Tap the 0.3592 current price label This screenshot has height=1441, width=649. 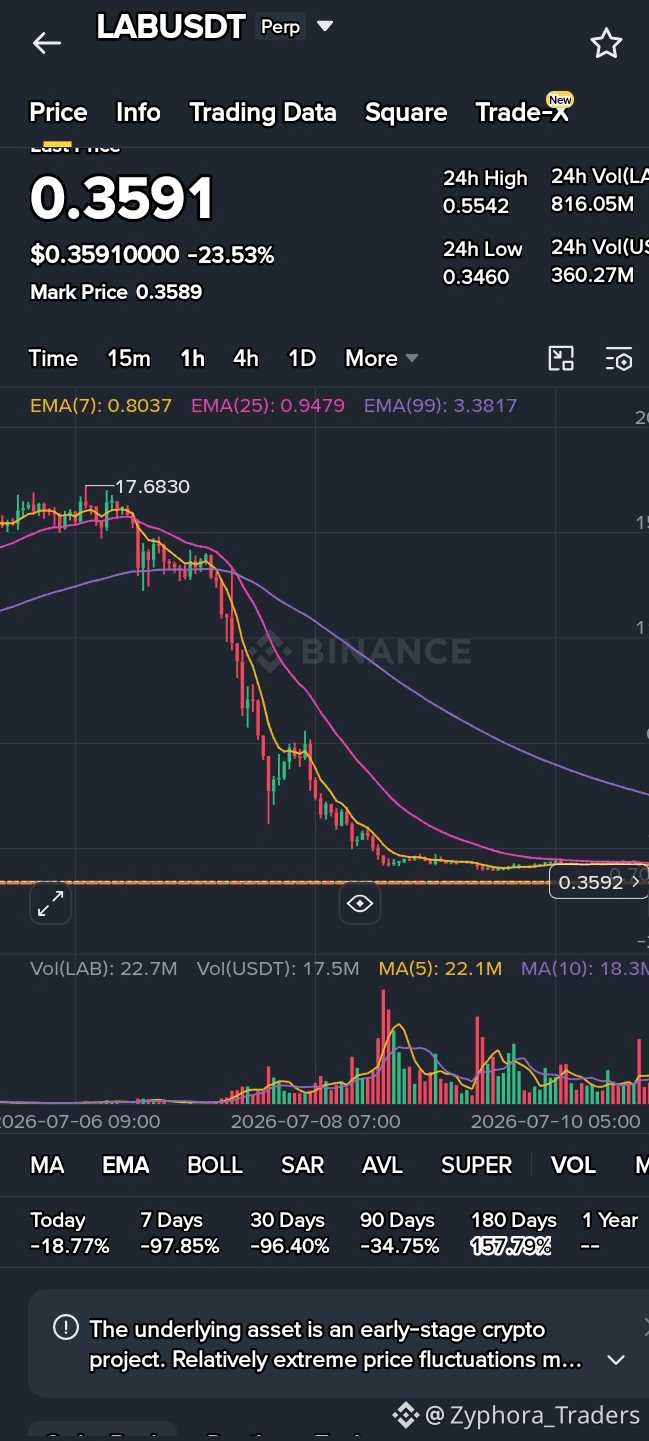pyautogui.click(x=598, y=882)
